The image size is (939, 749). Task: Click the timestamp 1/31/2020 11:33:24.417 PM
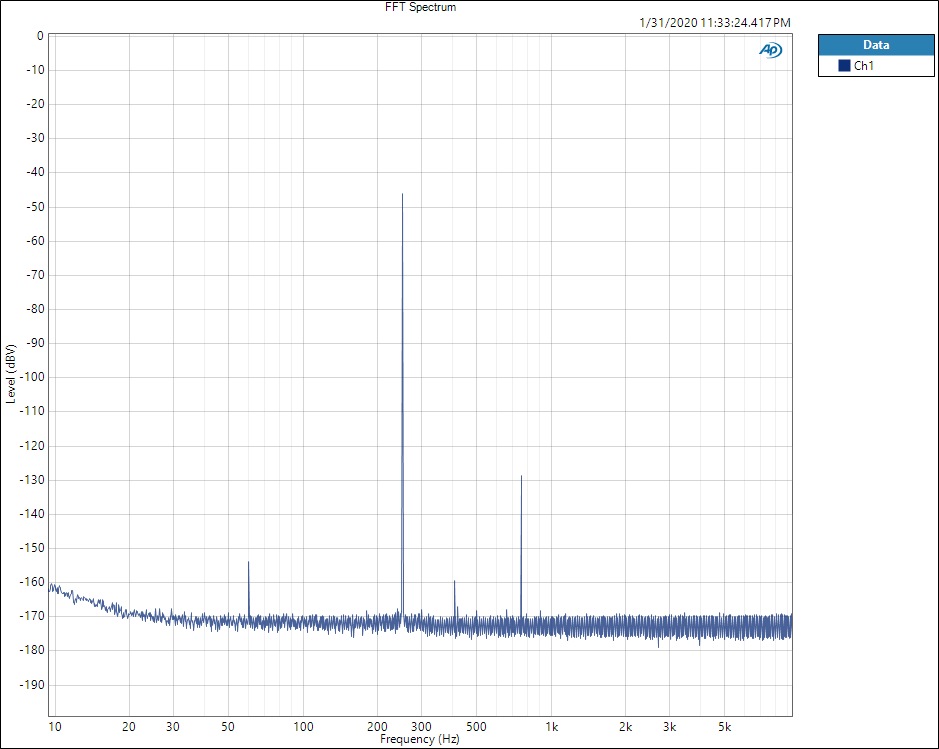click(x=715, y=23)
